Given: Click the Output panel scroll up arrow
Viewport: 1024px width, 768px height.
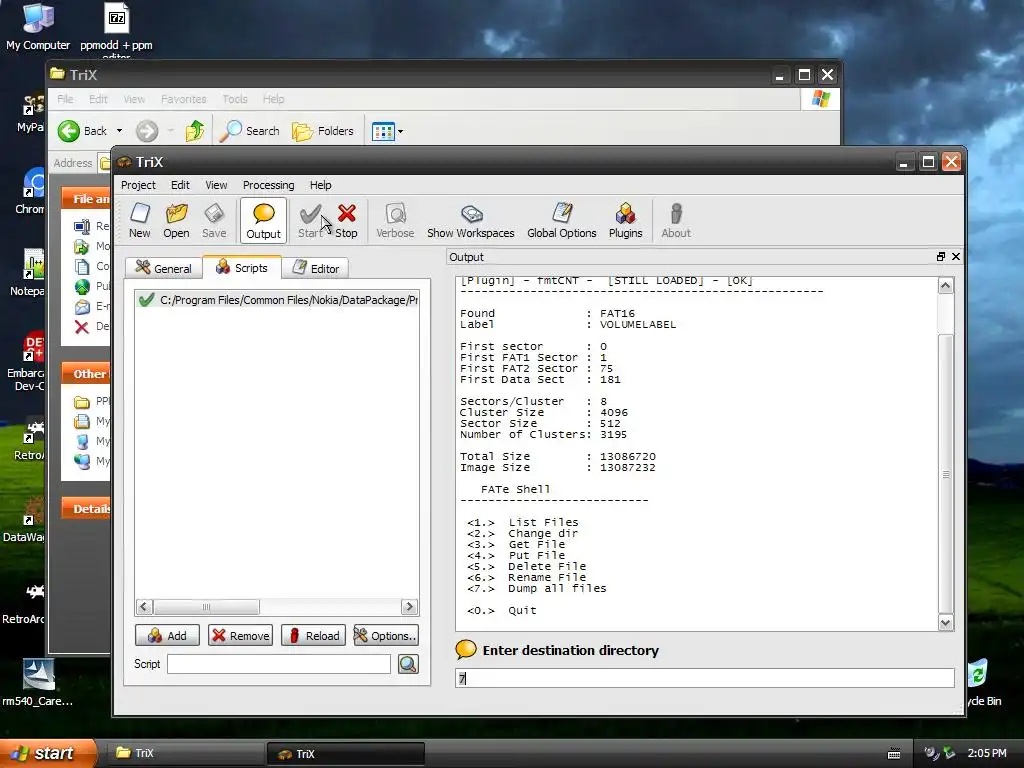Looking at the screenshot, I should pos(946,285).
